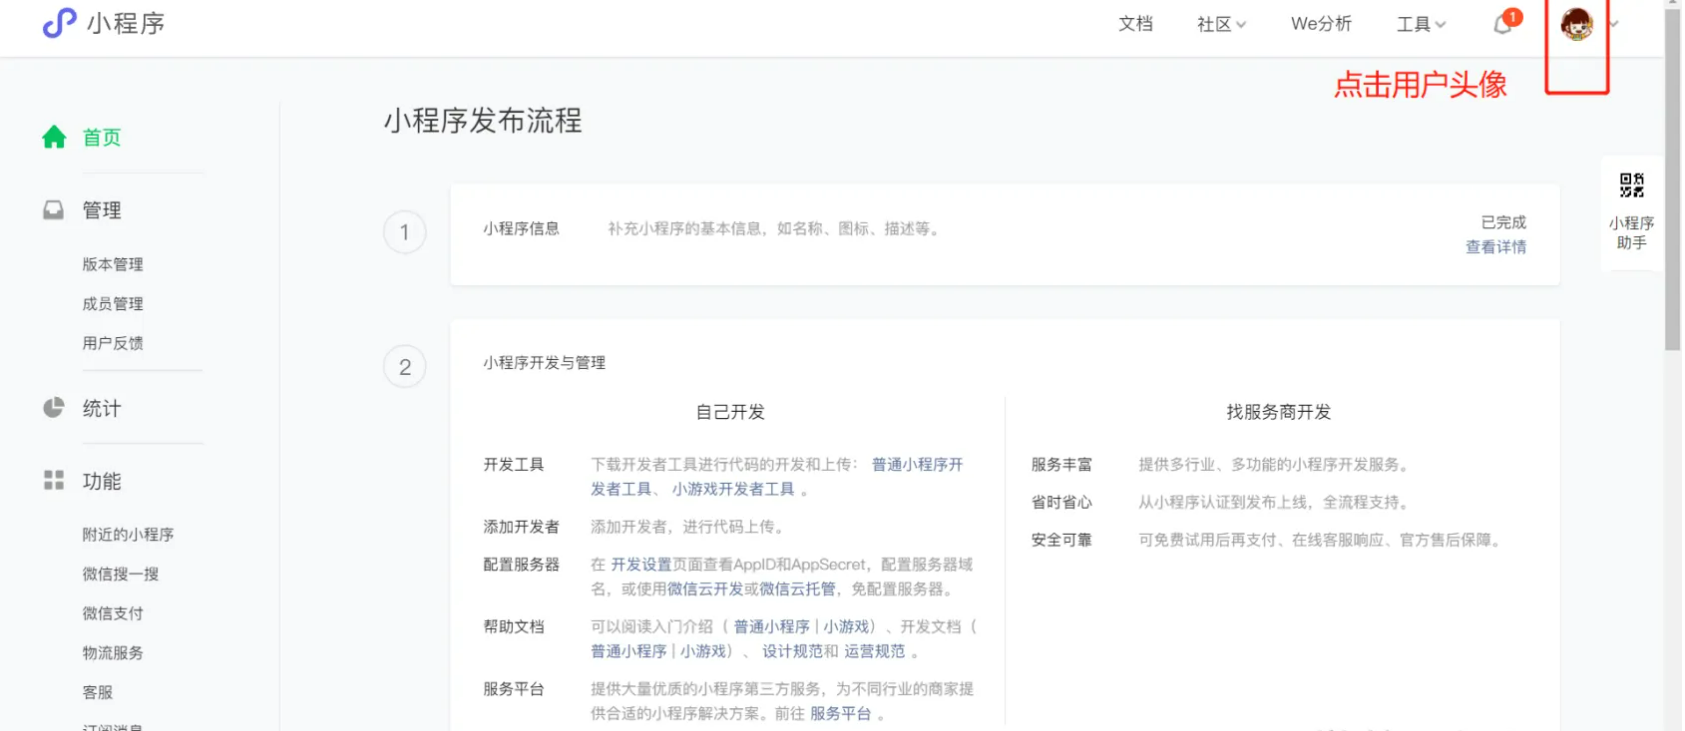The image size is (1685, 731).
Task: Click the 普通小程序开发者工具 link
Action: 917,464
